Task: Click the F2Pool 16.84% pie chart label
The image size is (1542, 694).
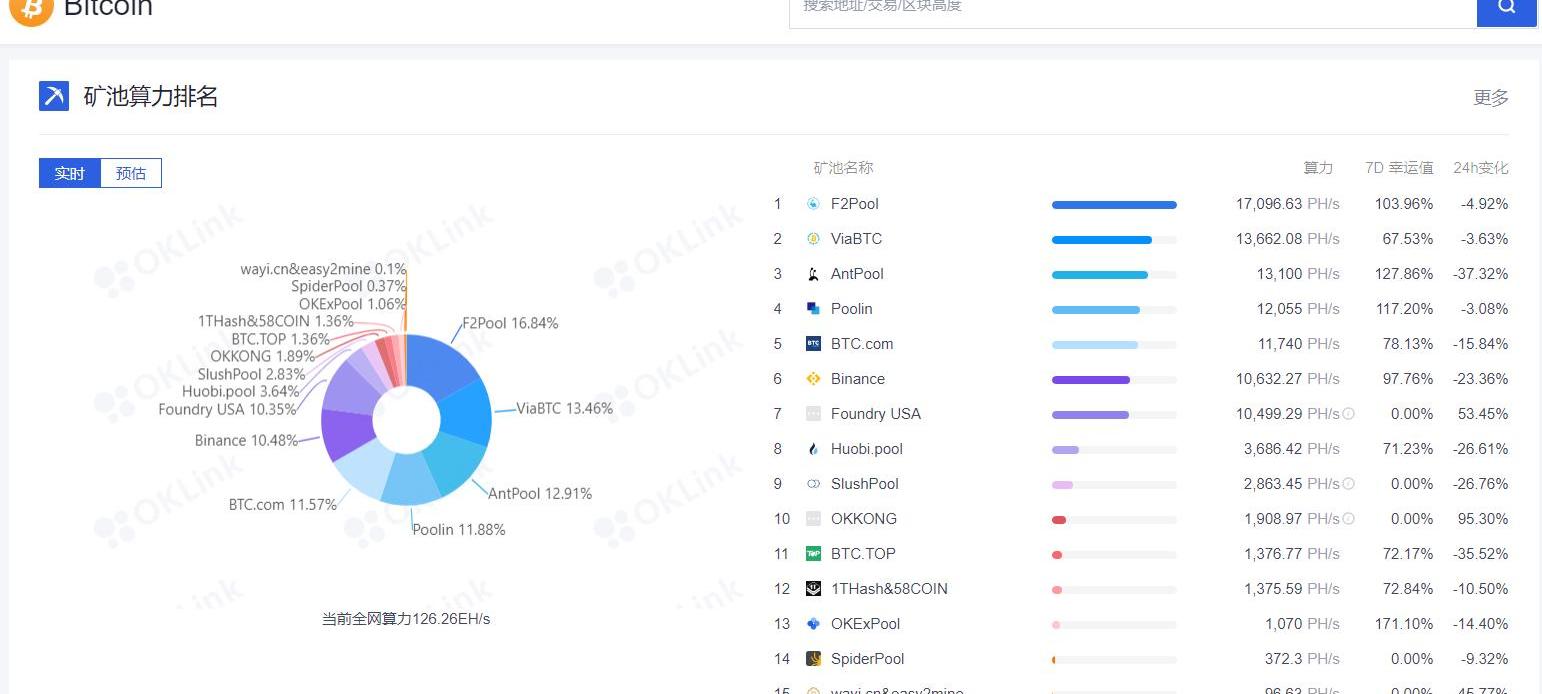Action: point(510,323)
